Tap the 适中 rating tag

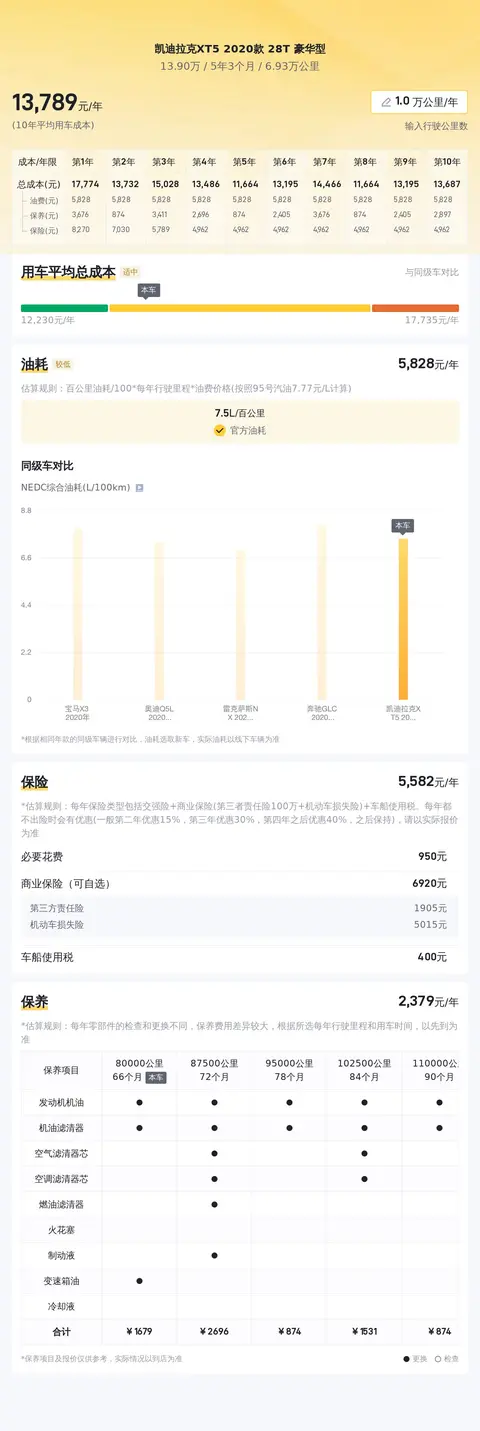click(x=131, y=272)
